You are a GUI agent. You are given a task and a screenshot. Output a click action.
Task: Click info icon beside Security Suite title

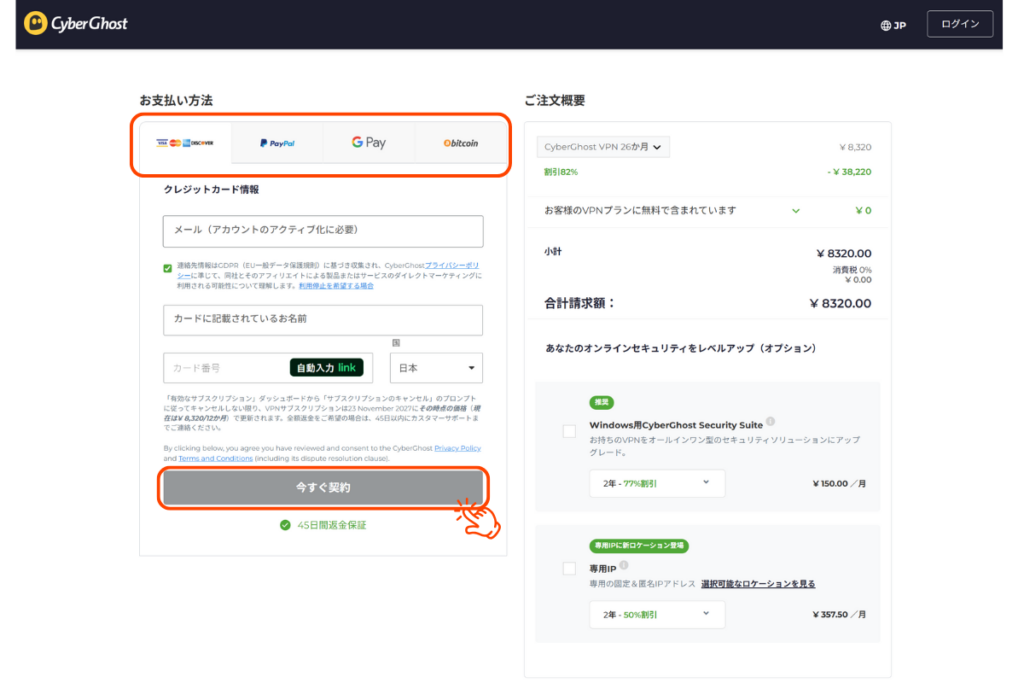coord(771,422)
